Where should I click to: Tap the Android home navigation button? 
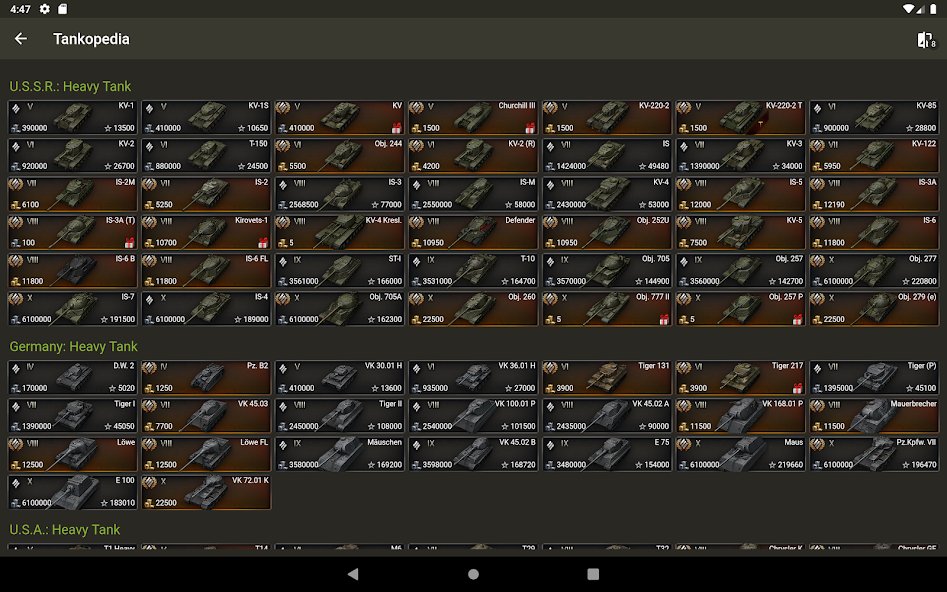tap(472, 572)
